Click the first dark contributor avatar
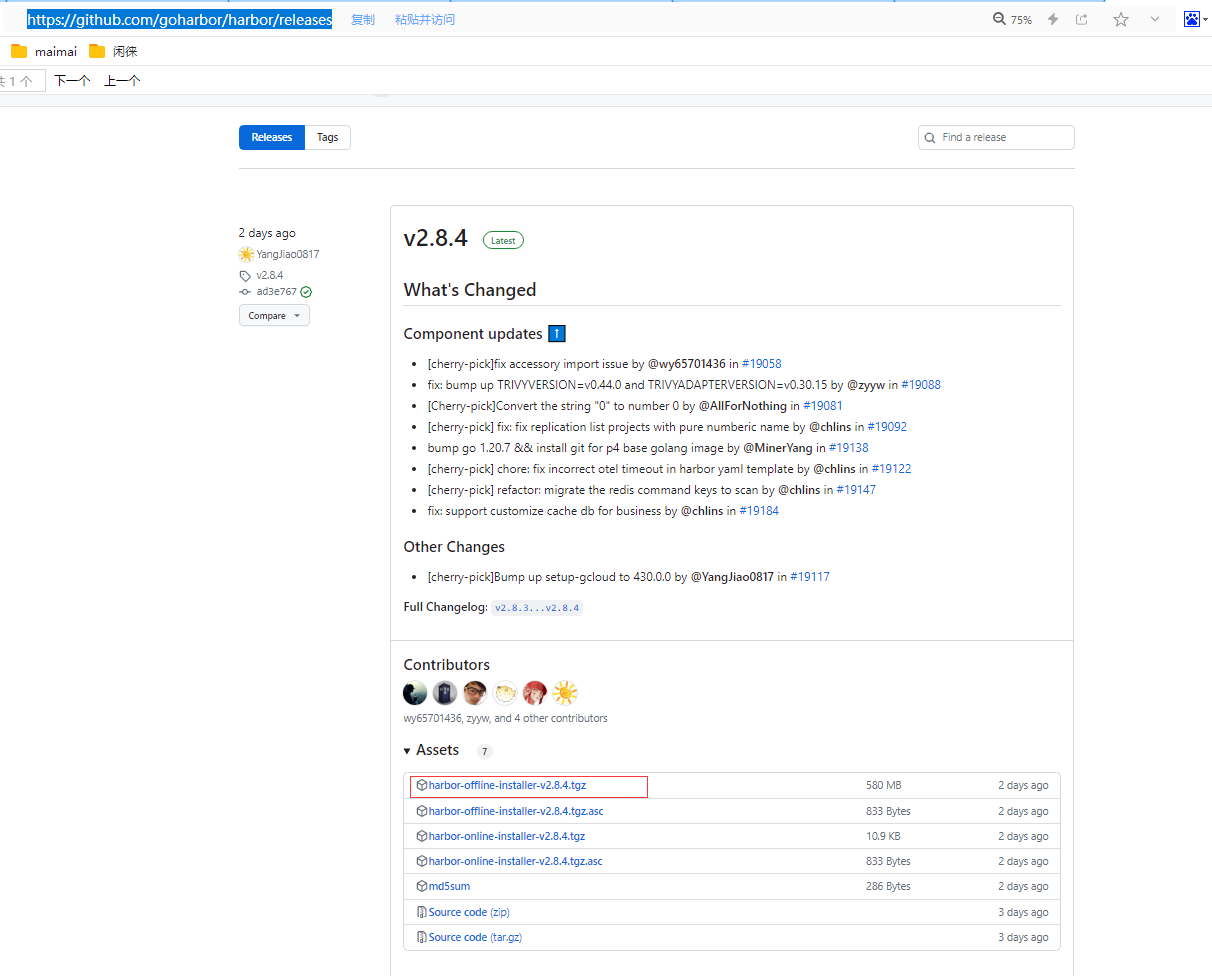The height and width of the screenshot is (976, 1212). click(x=416, y=693)
